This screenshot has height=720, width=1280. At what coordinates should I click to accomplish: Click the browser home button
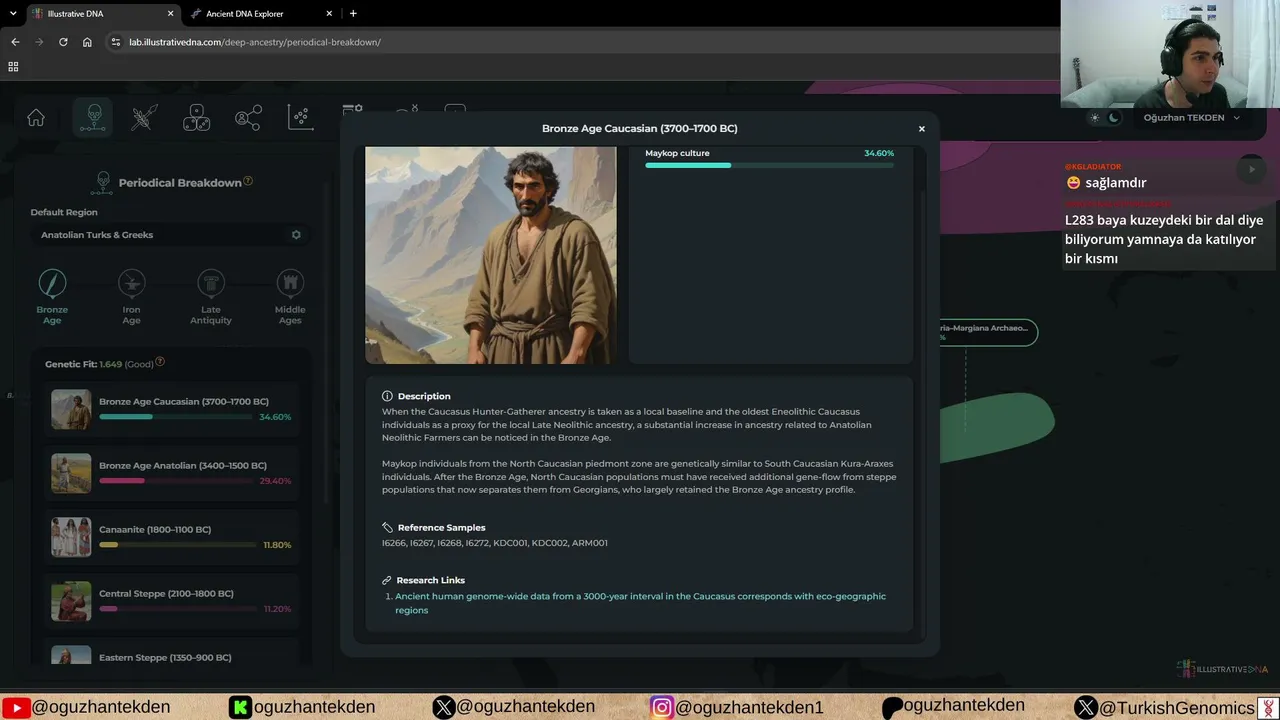click(87, 42)
